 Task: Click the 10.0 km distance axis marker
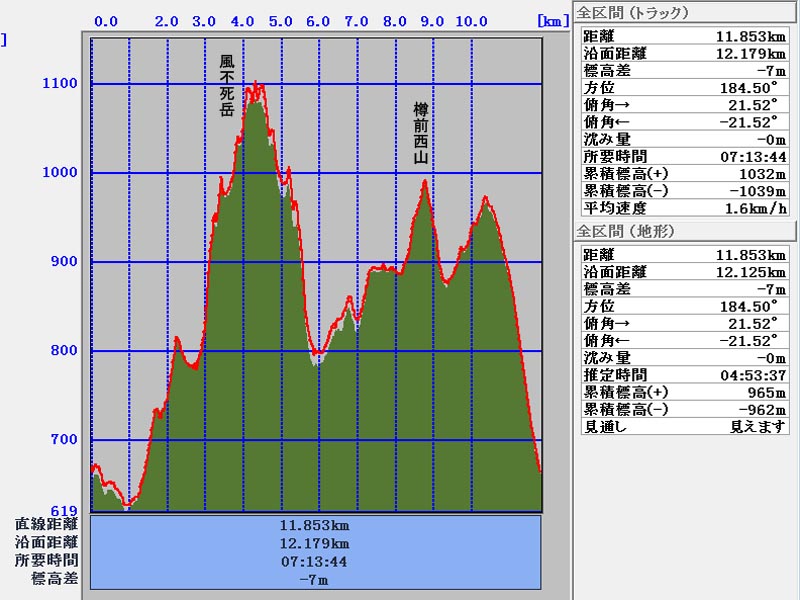pyautogui.click(x=470, y=22)
